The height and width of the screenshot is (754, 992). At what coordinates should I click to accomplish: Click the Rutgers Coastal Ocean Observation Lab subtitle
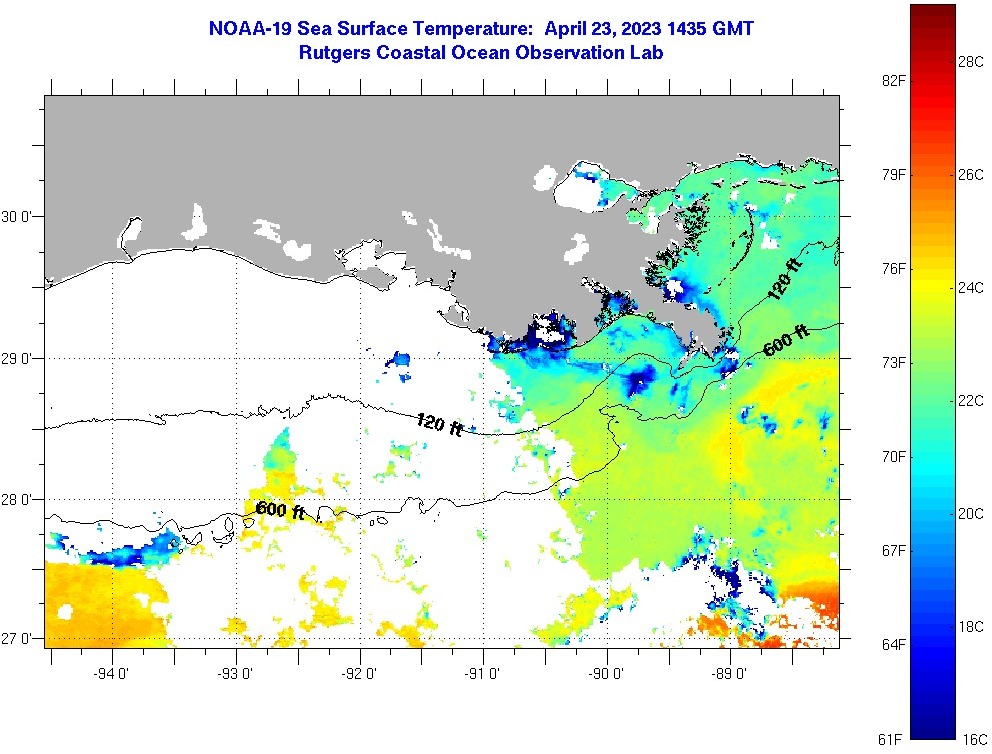(x=481, y=53)
